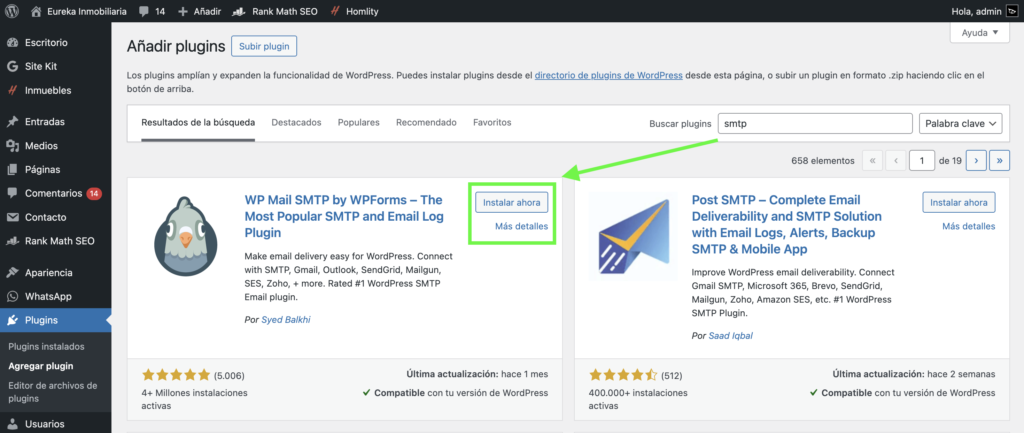
Task: Go to Plugins instalados
Action: coord(46,346)
